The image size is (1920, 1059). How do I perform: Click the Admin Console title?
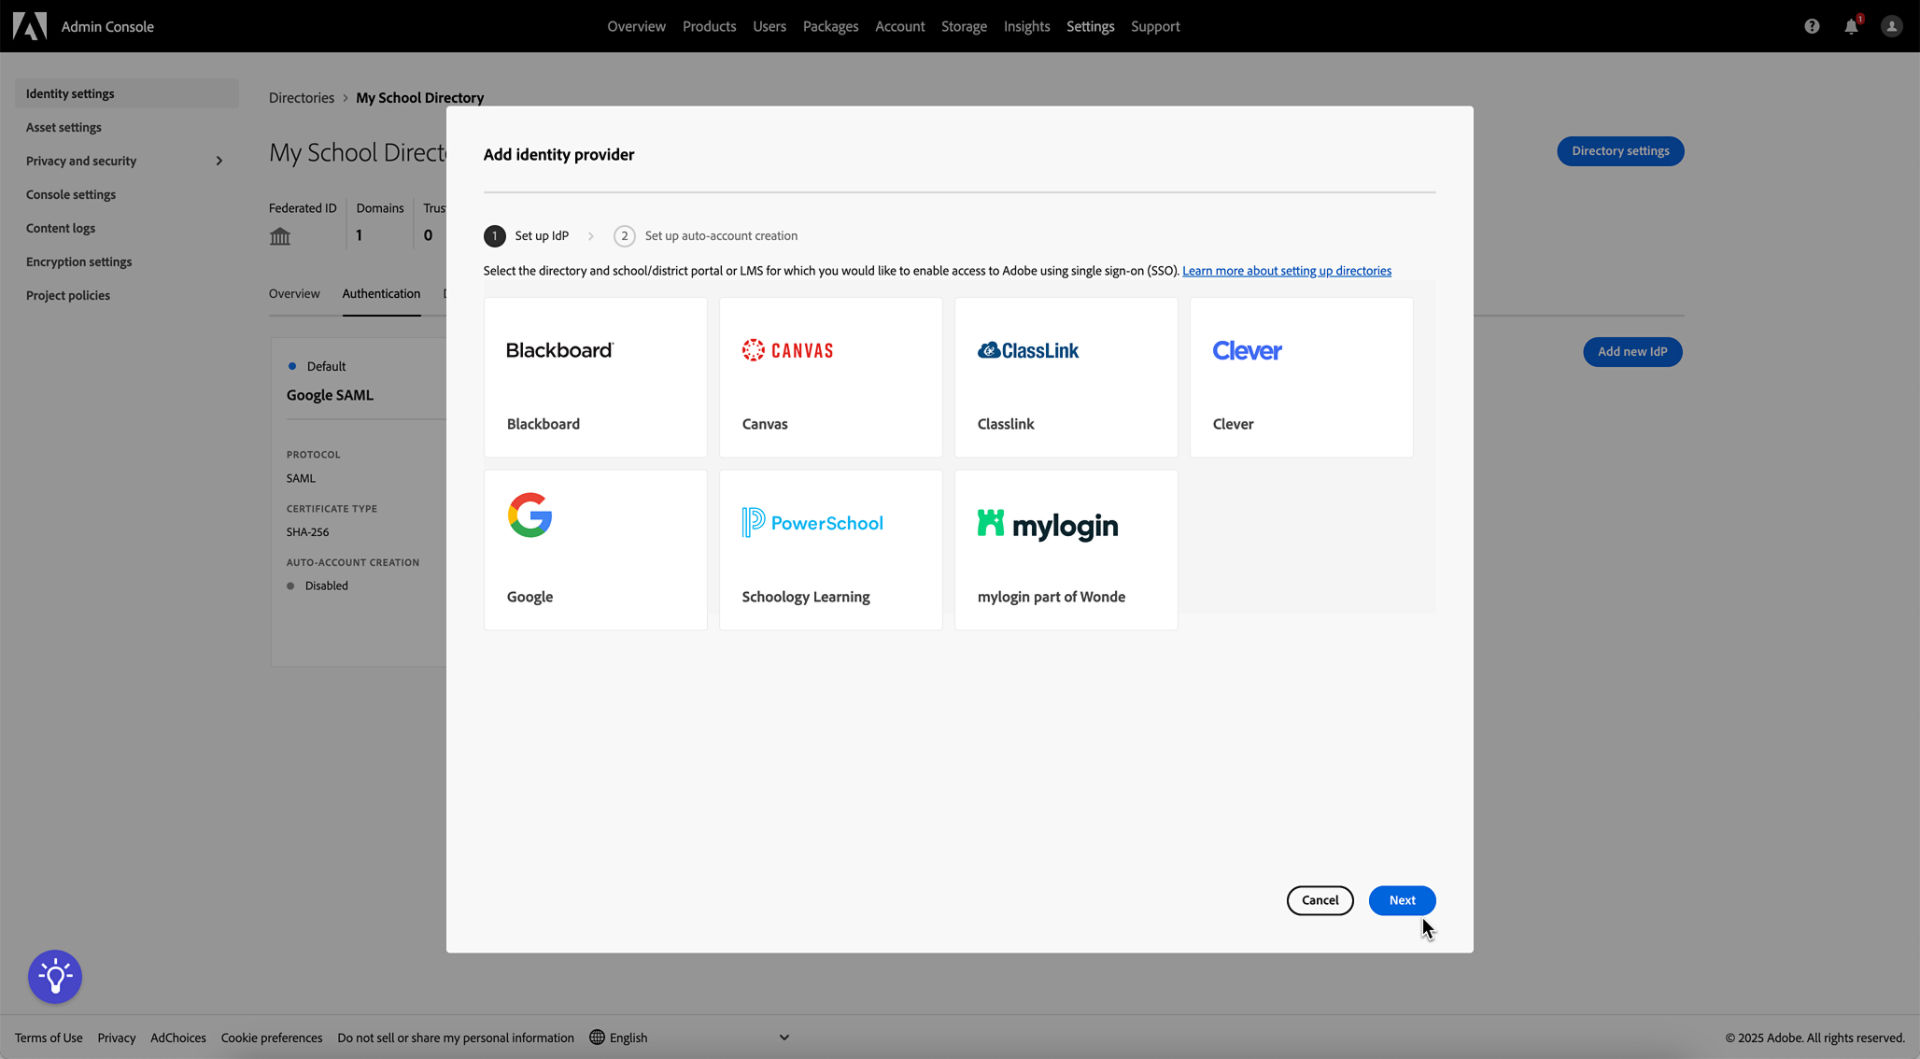click(107, 27)
